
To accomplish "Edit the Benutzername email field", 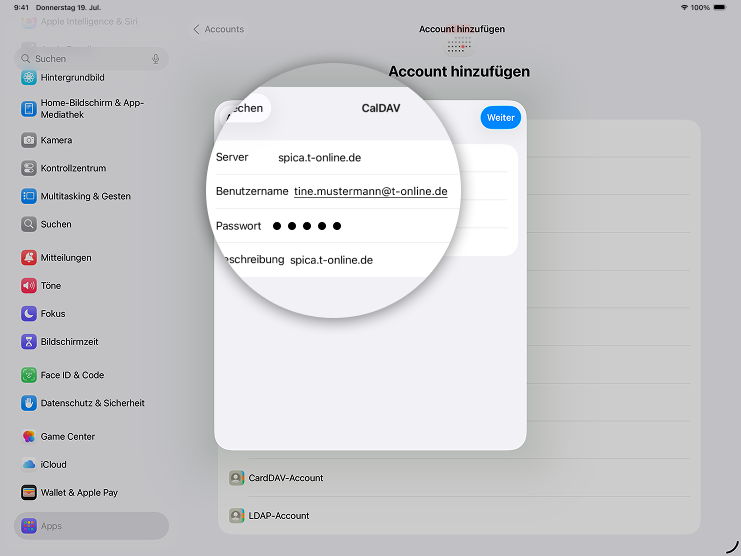I will 370,191.
